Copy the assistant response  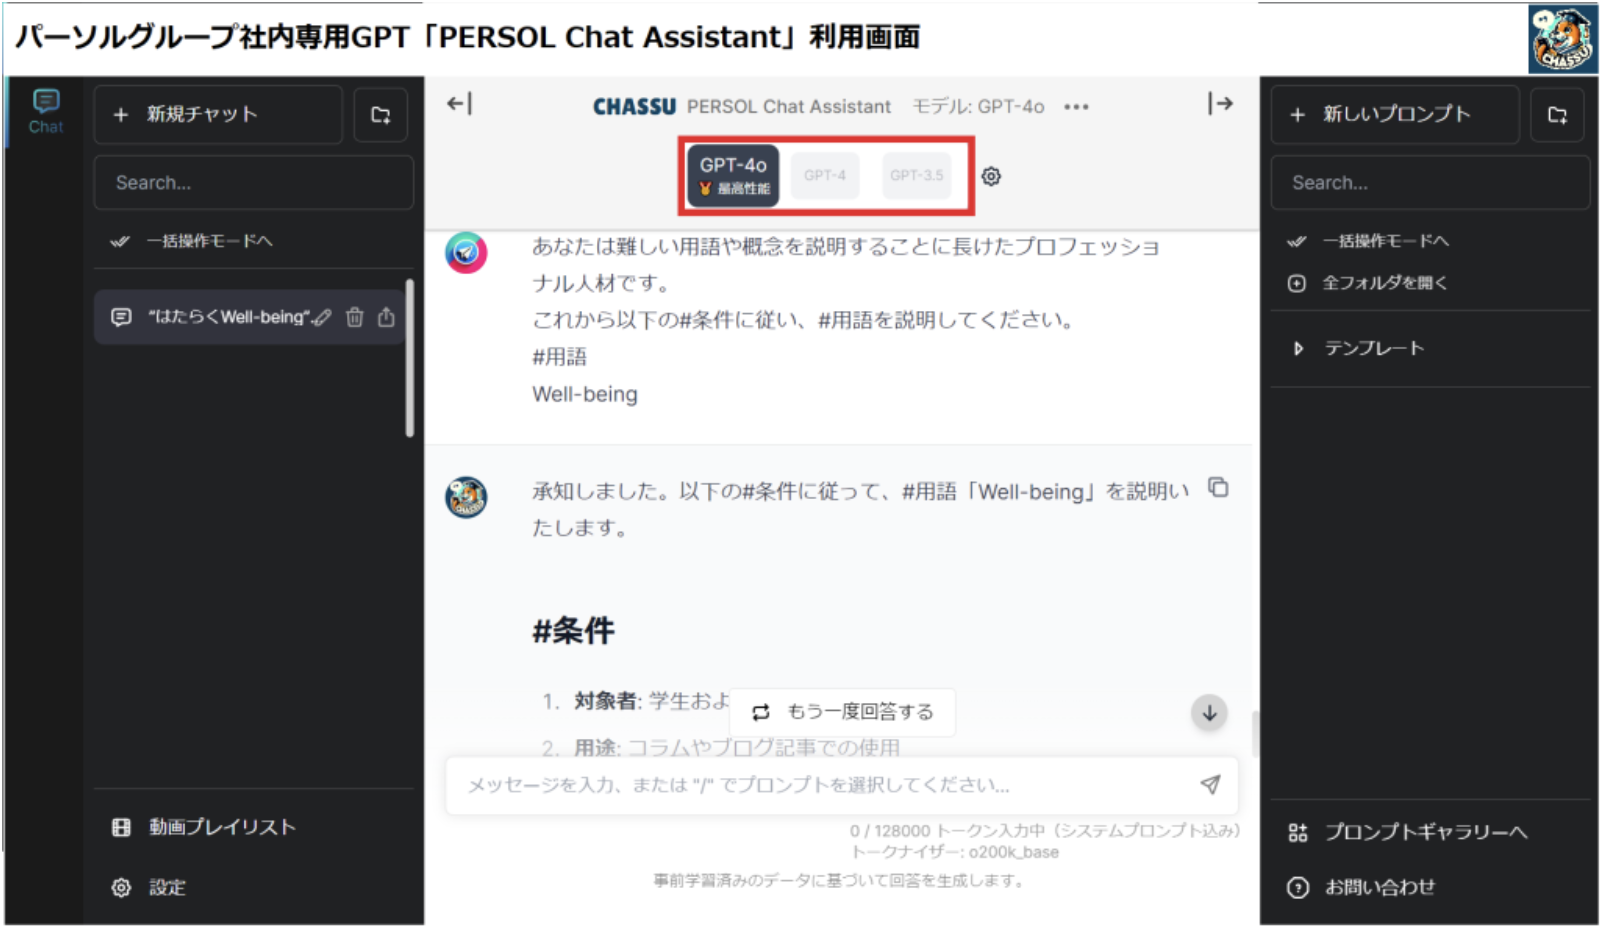(x=1218, y=488)
